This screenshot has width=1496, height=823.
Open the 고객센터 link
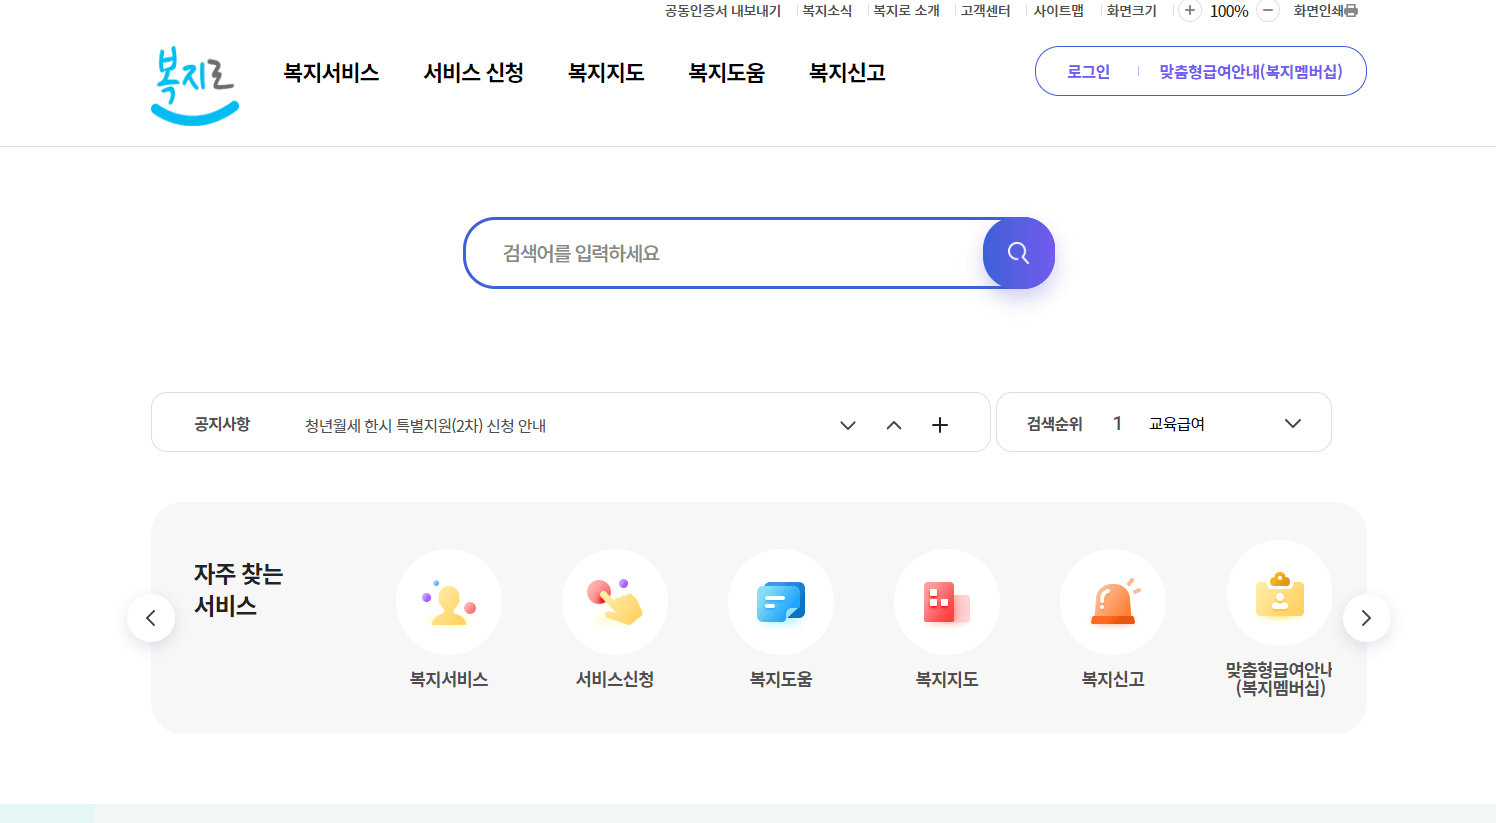tap(983, 11)
